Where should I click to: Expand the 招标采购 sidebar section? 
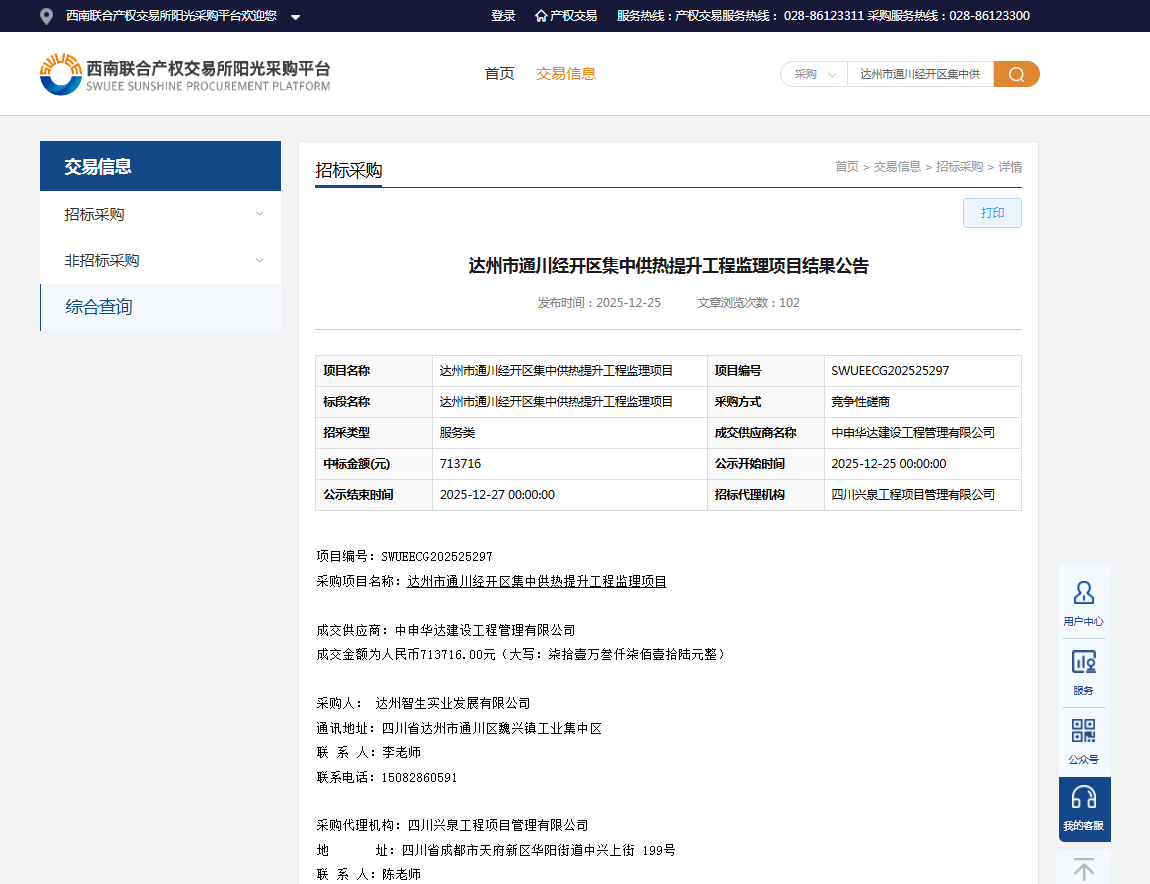click(x=160, y=214)
